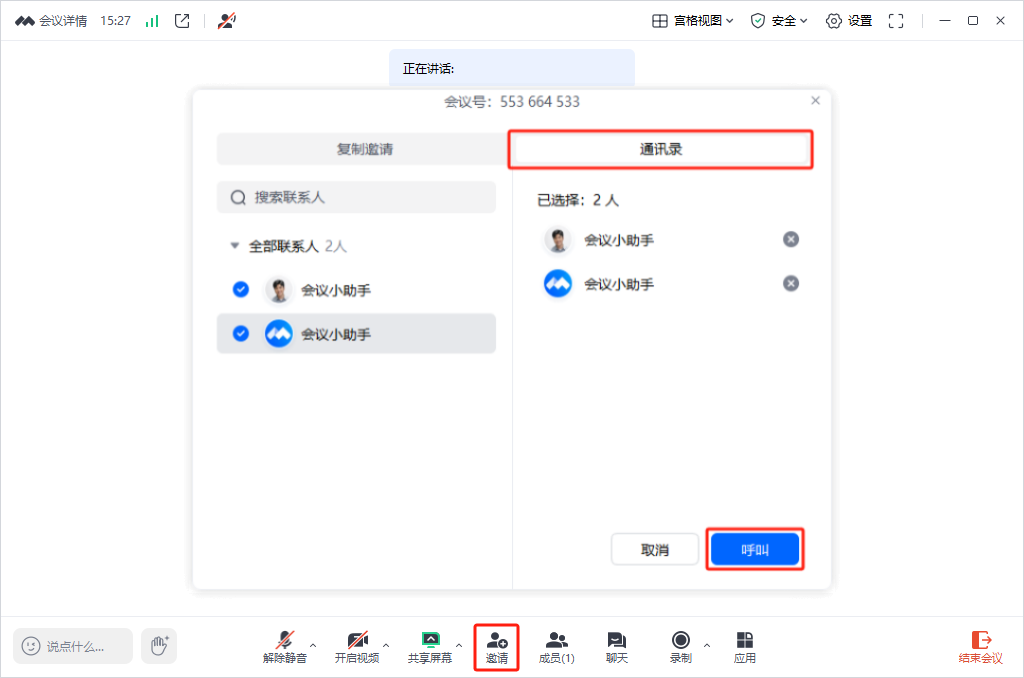Click the photo avatar in contact list
This screenshot has height=678, width=1024.
click(x=279, y=289)
